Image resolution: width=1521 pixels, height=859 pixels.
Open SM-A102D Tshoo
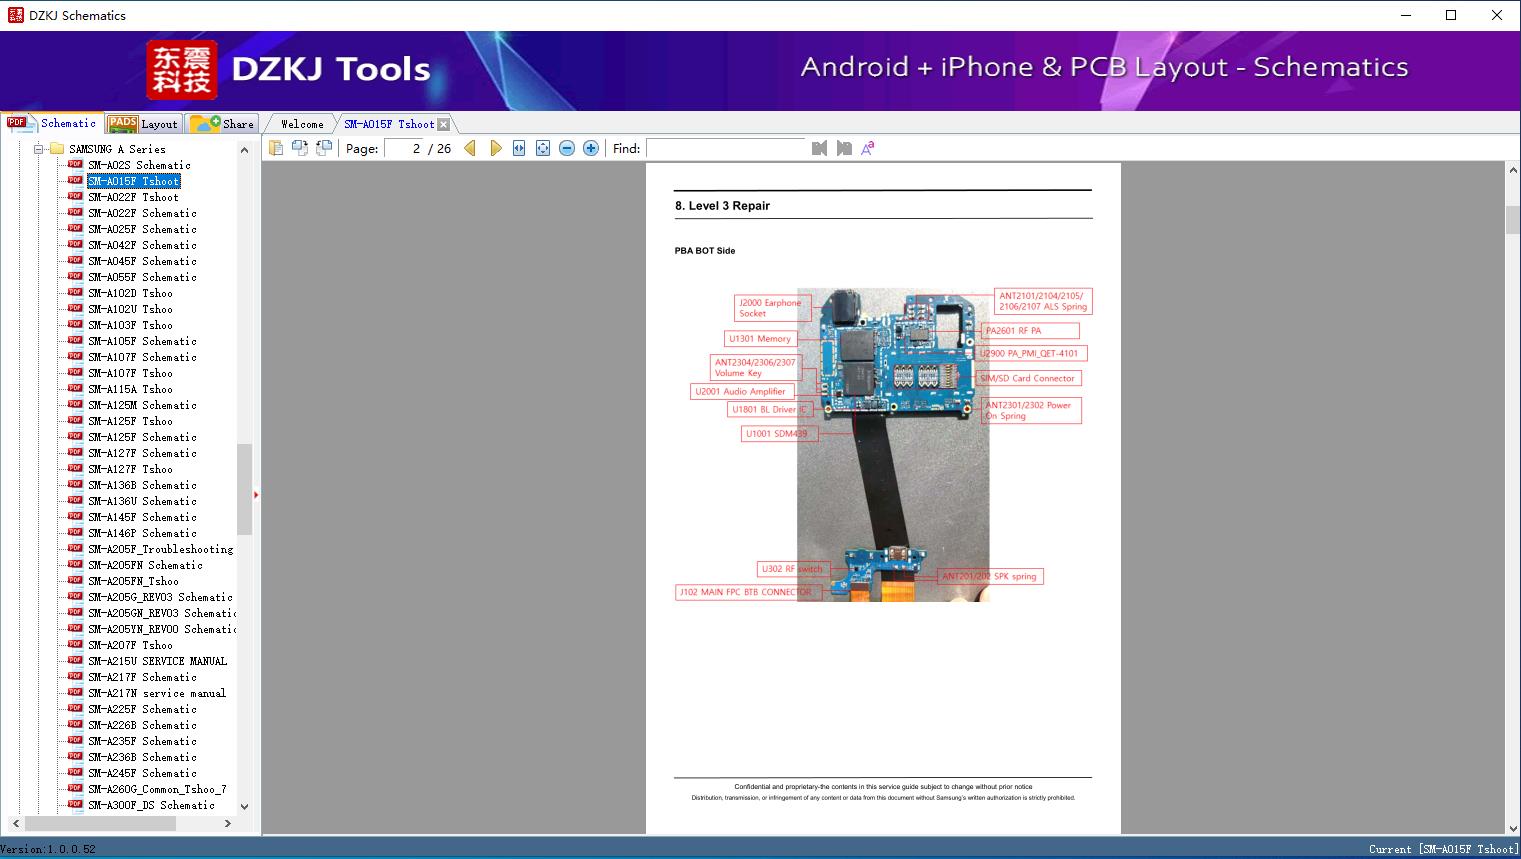[x=130, y=293]
